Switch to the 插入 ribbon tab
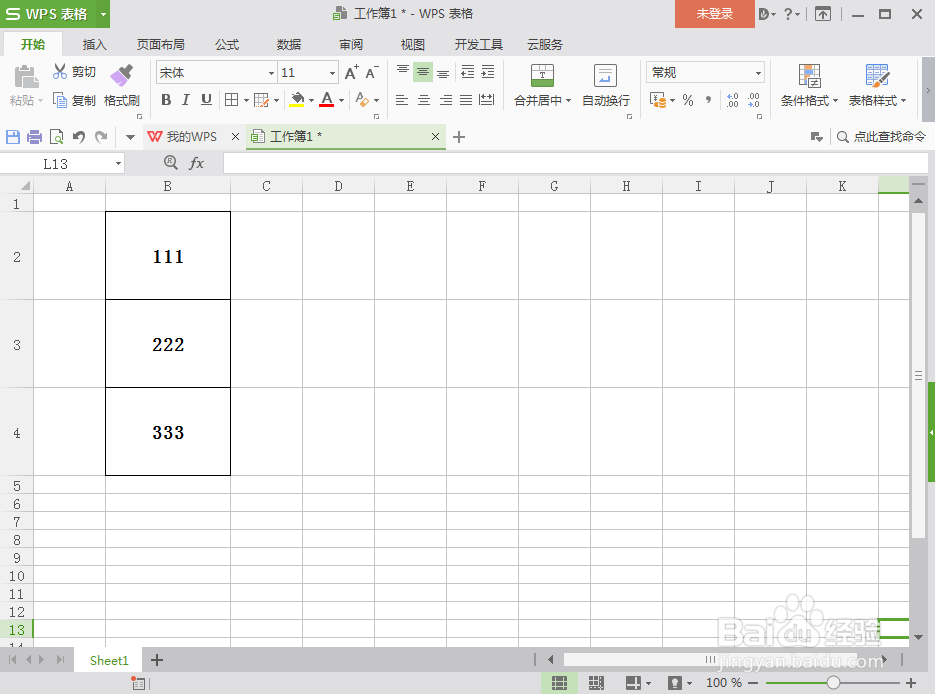This screenshot has height=694, width=935. point(94,45)
